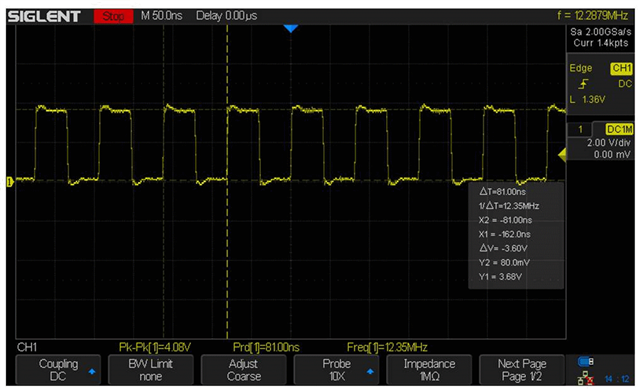Click the USB status icon

586,361
